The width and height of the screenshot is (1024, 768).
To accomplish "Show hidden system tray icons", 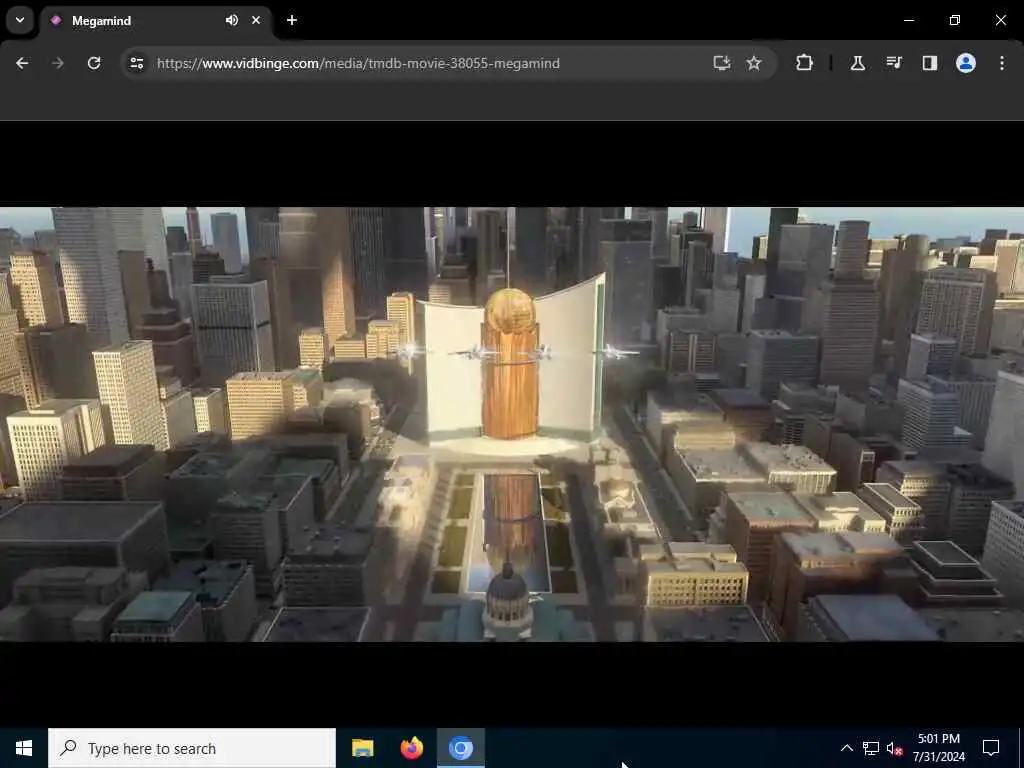I will (x=846, y=748).
